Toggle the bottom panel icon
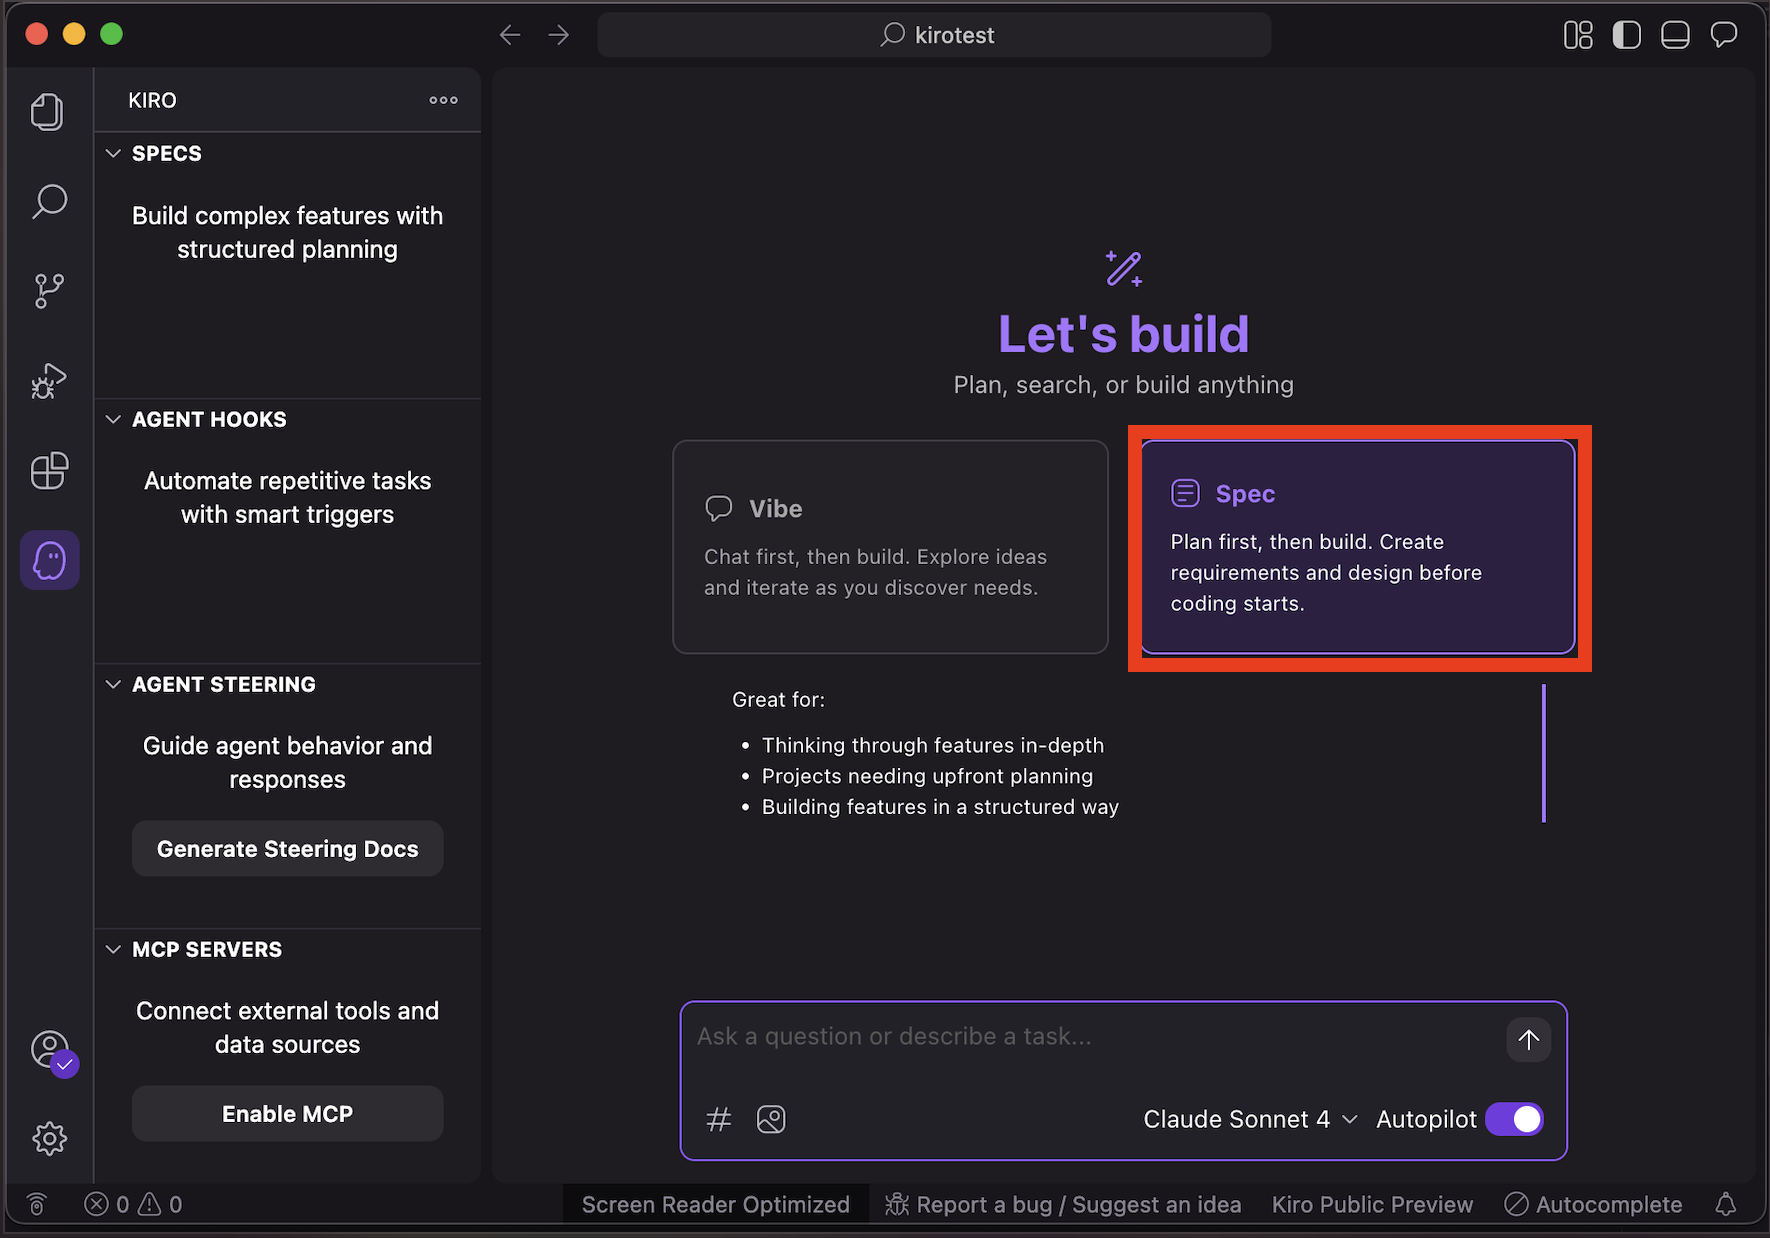 point(1675,35)
